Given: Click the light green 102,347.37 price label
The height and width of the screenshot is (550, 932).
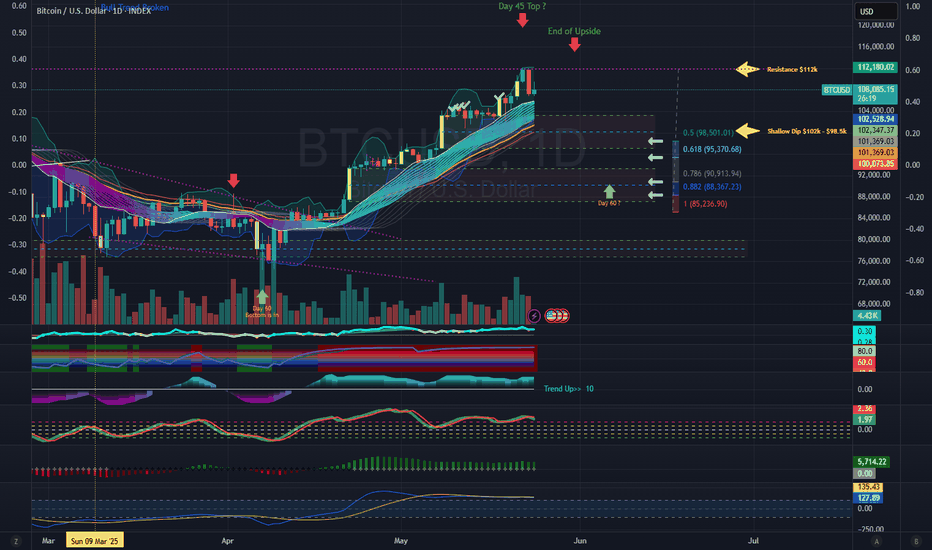Looking at the screenshot, I should click(x=875, y=130).
